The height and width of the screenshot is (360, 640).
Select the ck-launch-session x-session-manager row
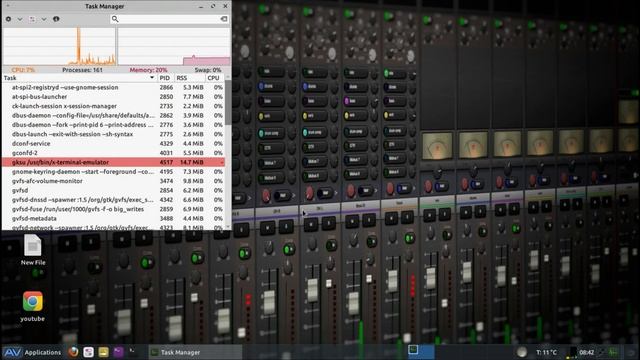pos(113,106)
